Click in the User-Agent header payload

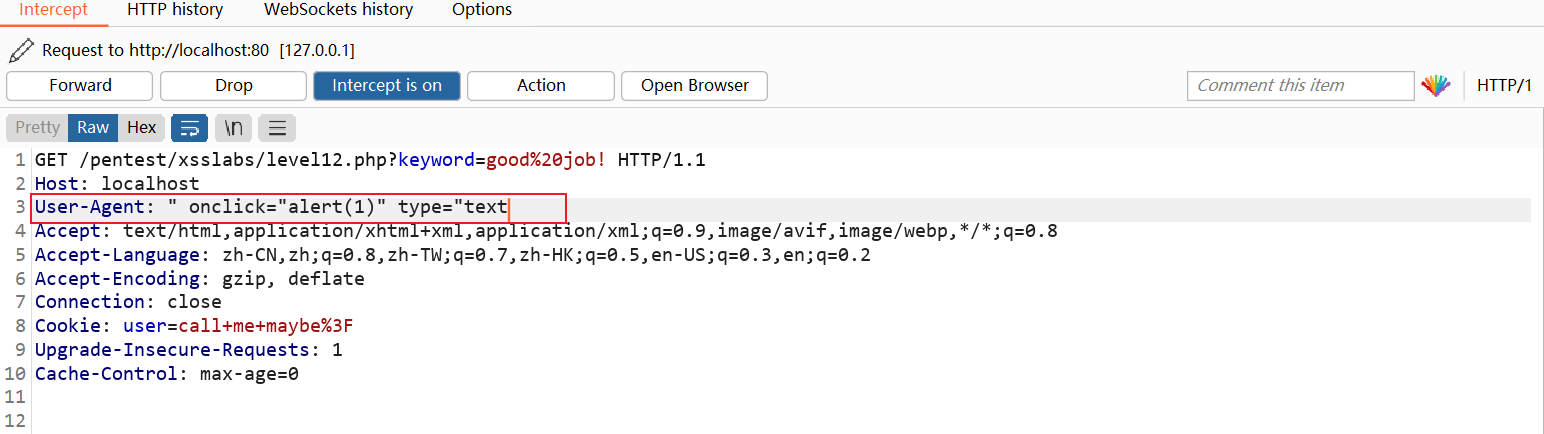(x=339, y=209)
